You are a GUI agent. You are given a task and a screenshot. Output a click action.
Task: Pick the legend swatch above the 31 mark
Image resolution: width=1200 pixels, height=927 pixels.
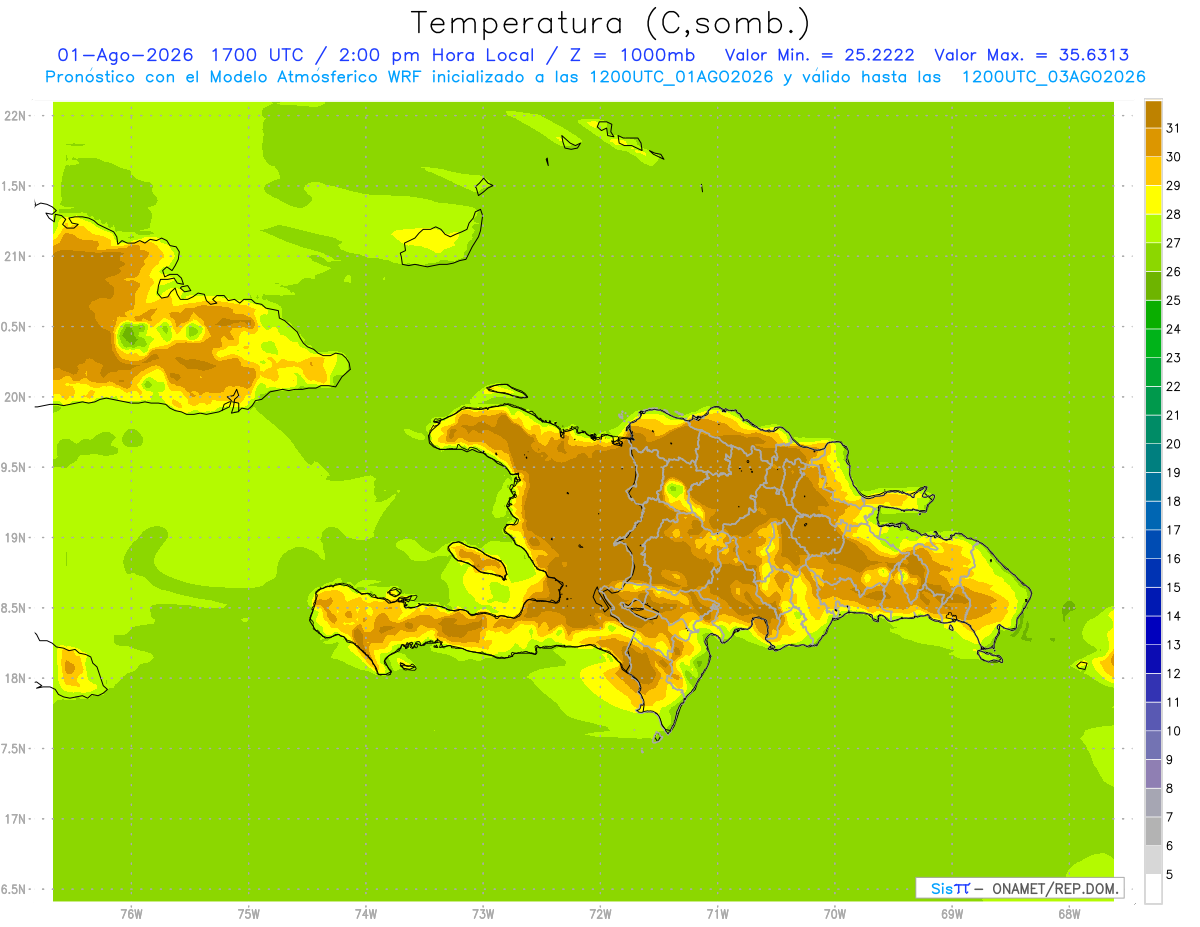click(x=1153, y=114)
